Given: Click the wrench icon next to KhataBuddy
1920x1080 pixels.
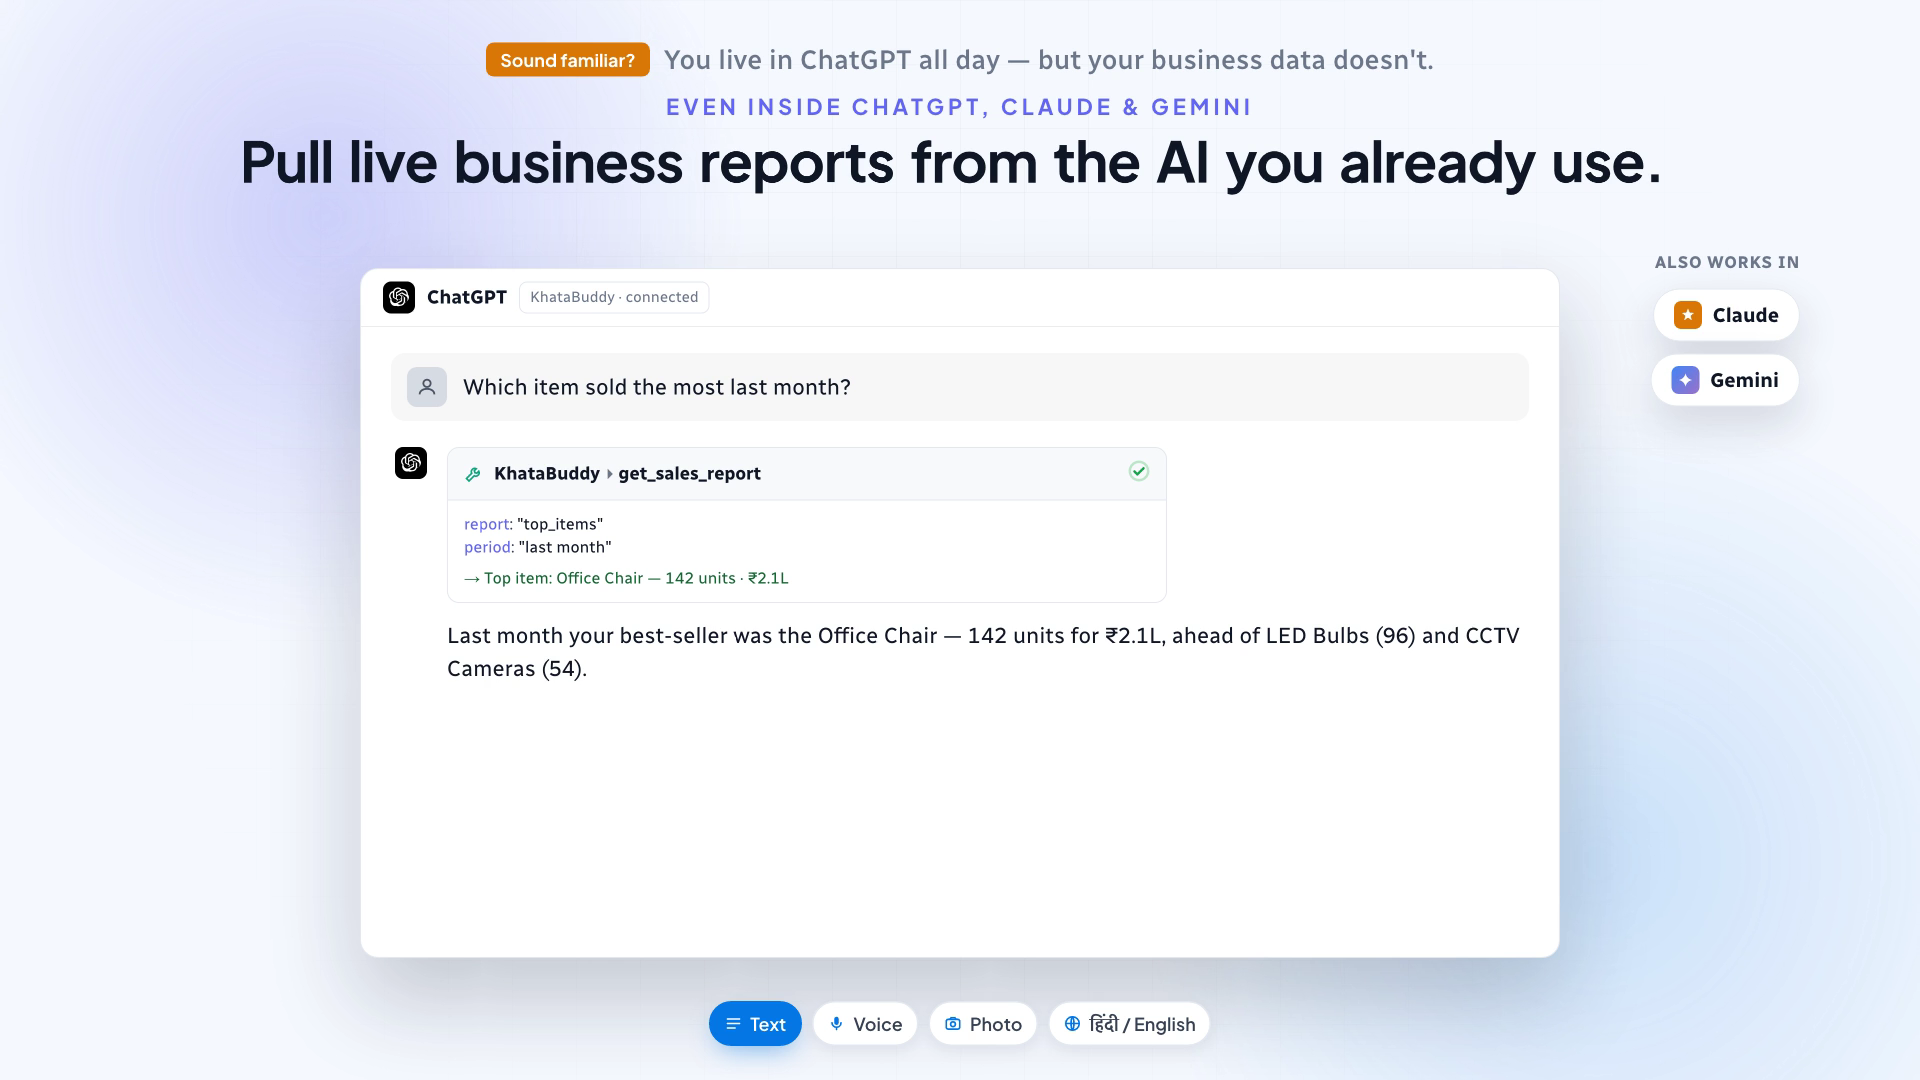Looking at the screenshot, I should [473, 474].
